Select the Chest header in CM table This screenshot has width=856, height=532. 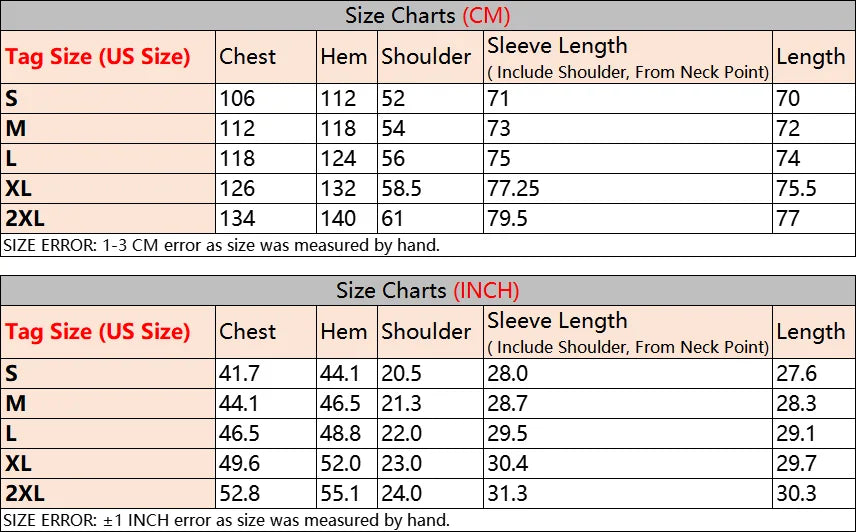pos(247,57)
